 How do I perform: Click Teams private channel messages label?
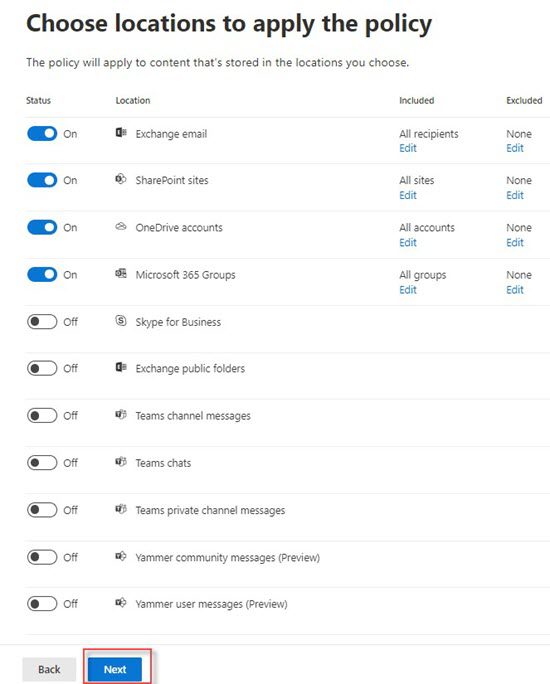tap(210, 510)
